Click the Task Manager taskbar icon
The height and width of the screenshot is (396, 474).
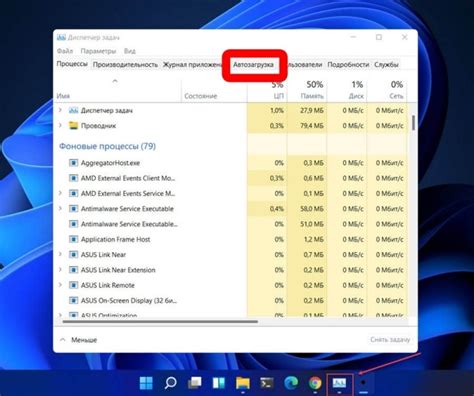[339, 383]
